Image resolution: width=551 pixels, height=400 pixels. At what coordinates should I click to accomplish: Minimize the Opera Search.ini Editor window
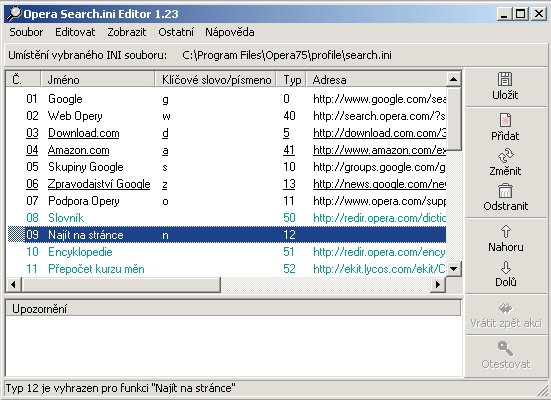pyautogui.click(x=504, y=14)
